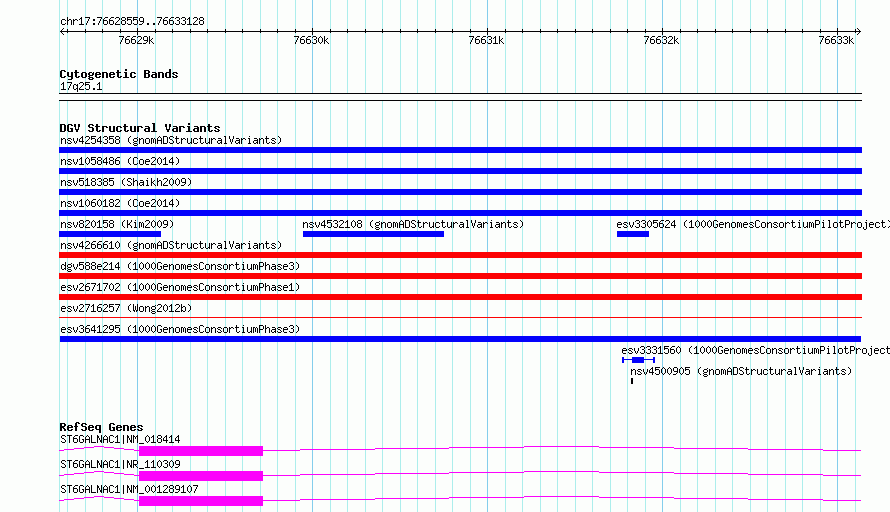The width and height of the screenshot is (890, 512).
Task: Click the 76633k ruler tick label
Action: (836, 40)
